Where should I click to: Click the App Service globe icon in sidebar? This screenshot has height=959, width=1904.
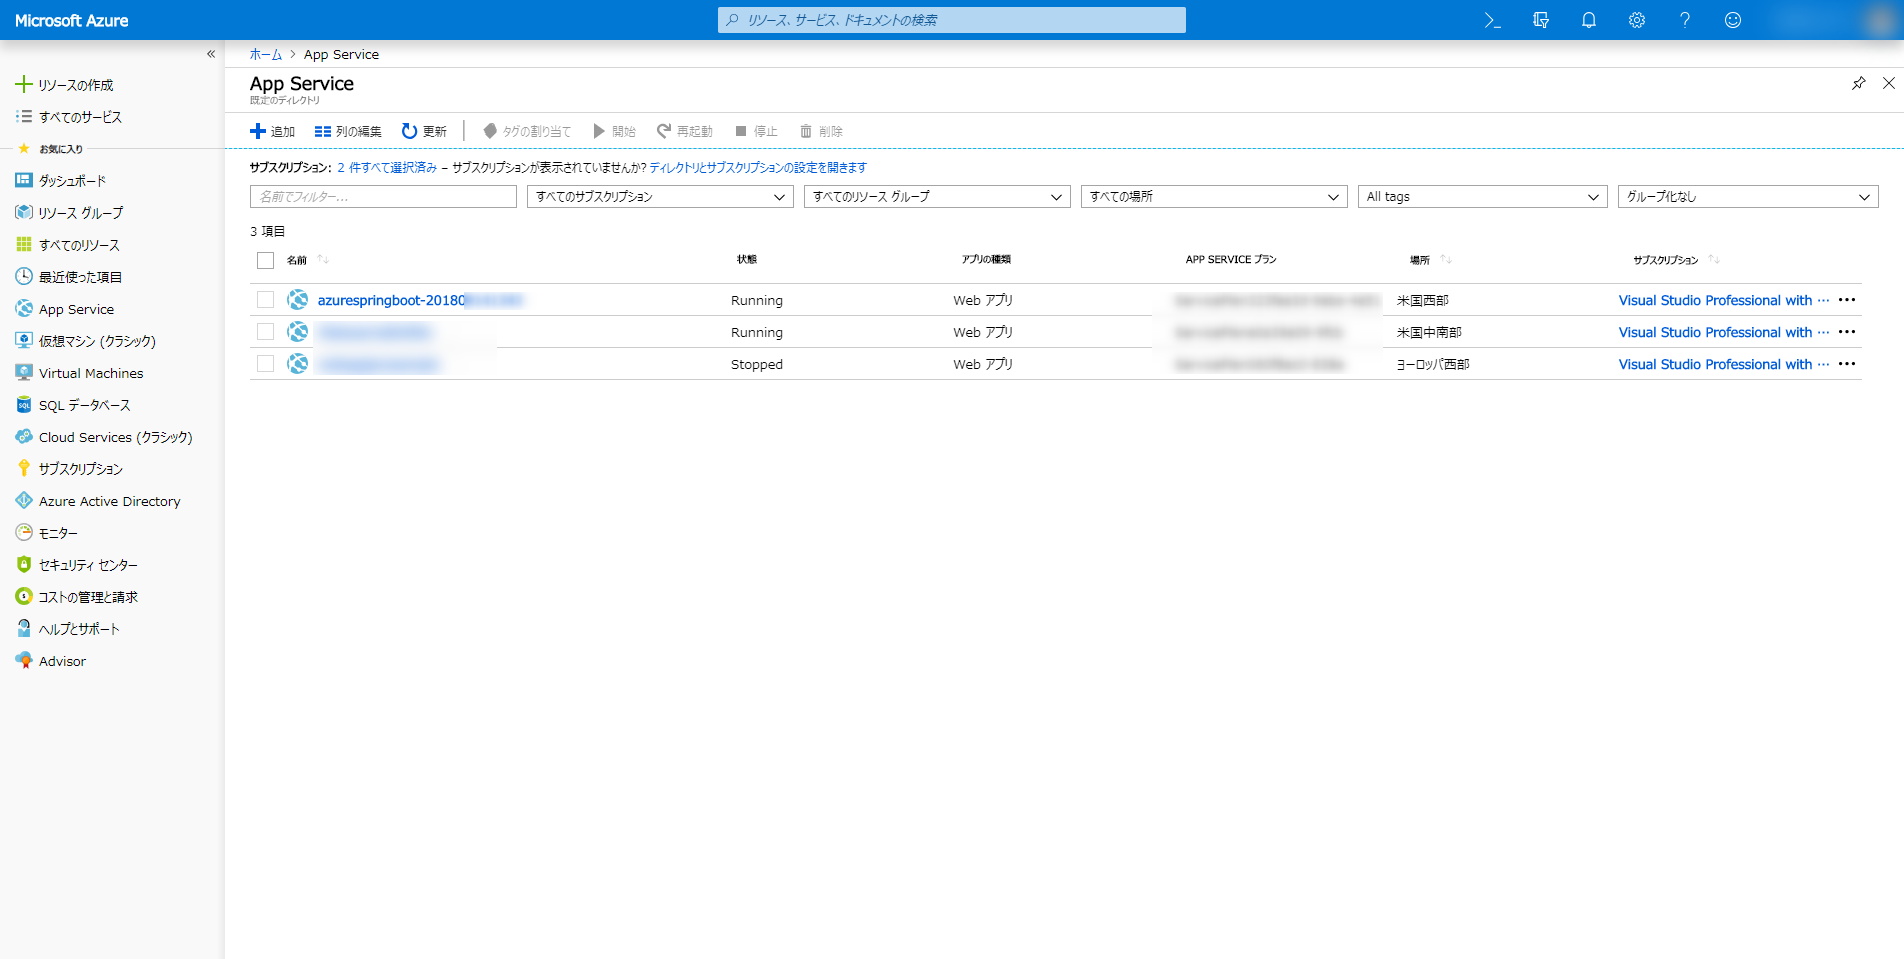coord(24,308)
